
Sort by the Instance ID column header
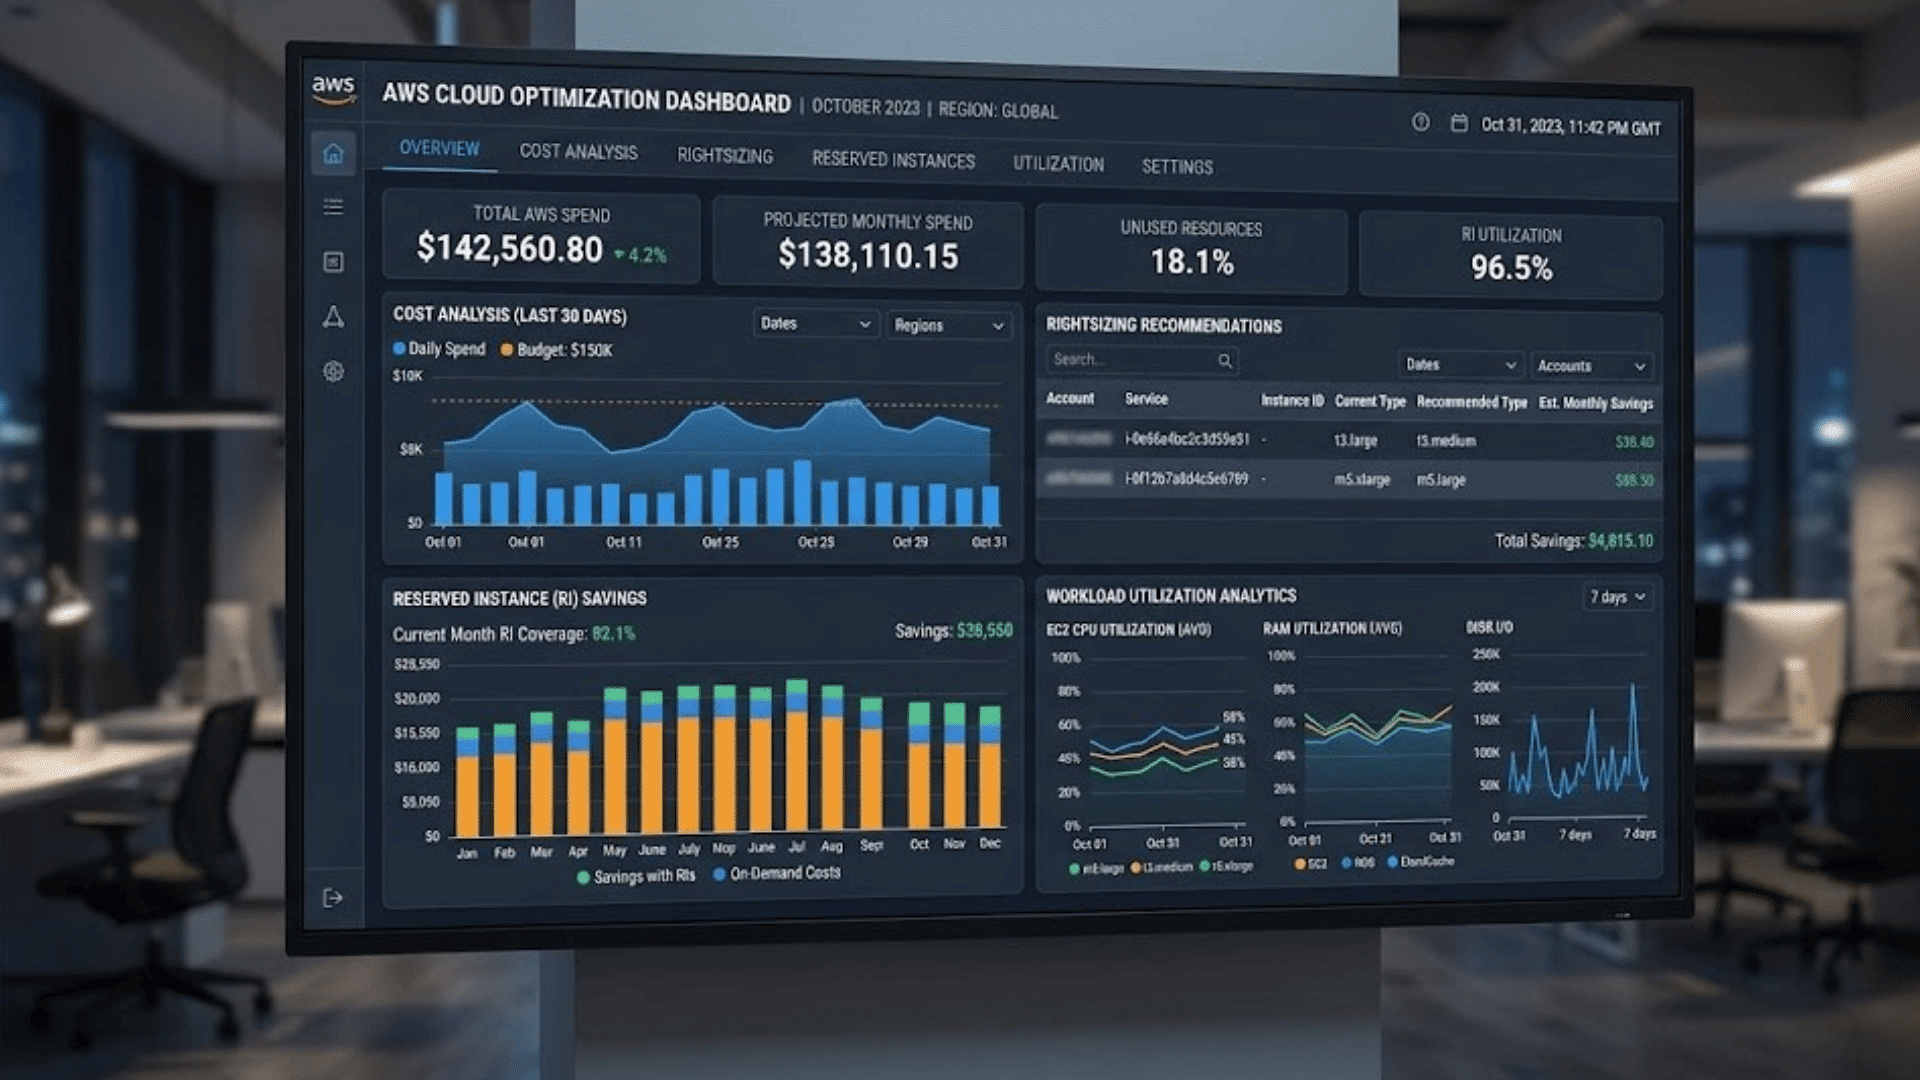(1292, 400)
